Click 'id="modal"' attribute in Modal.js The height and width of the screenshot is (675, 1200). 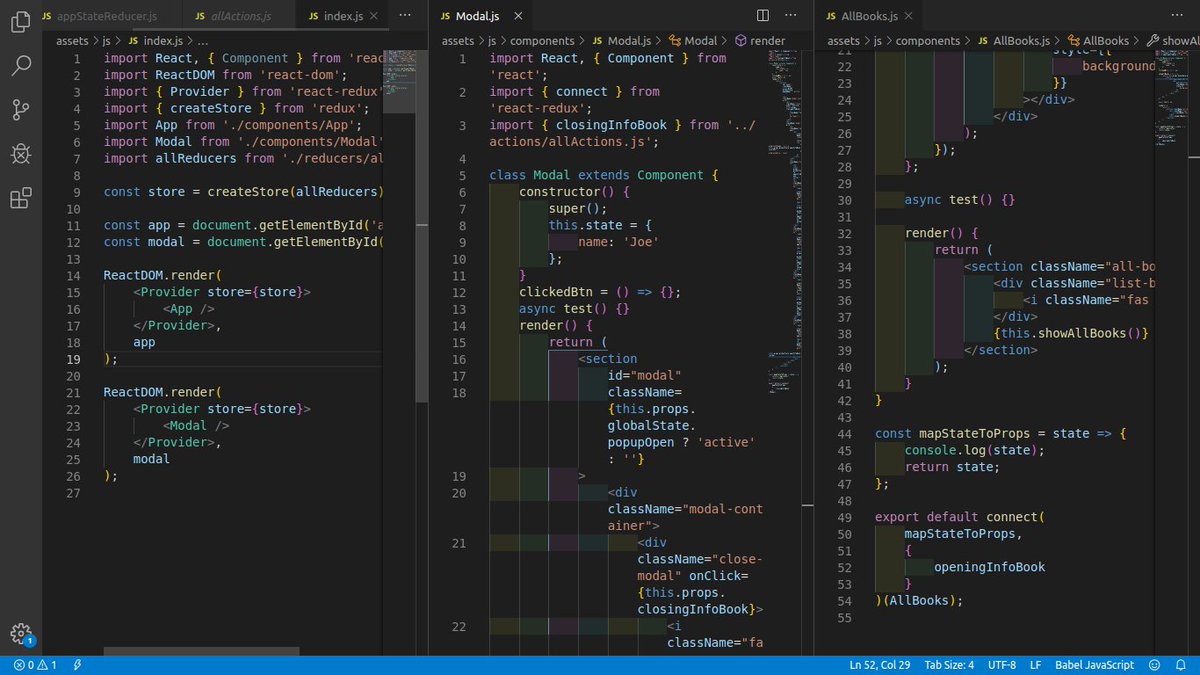click(645, 376)
